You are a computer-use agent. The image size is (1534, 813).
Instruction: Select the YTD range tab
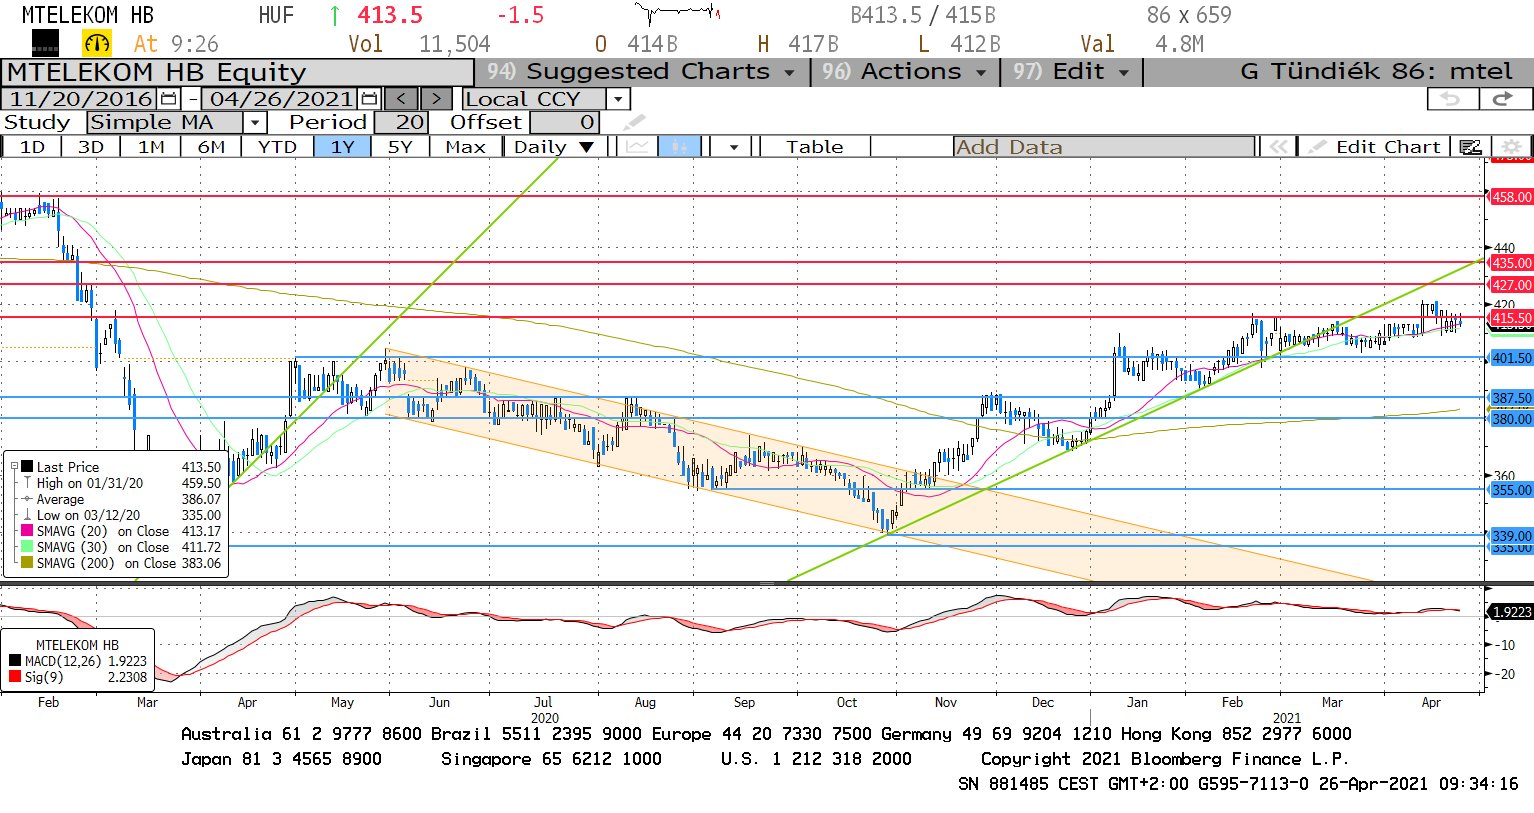[x=277, y=147]
